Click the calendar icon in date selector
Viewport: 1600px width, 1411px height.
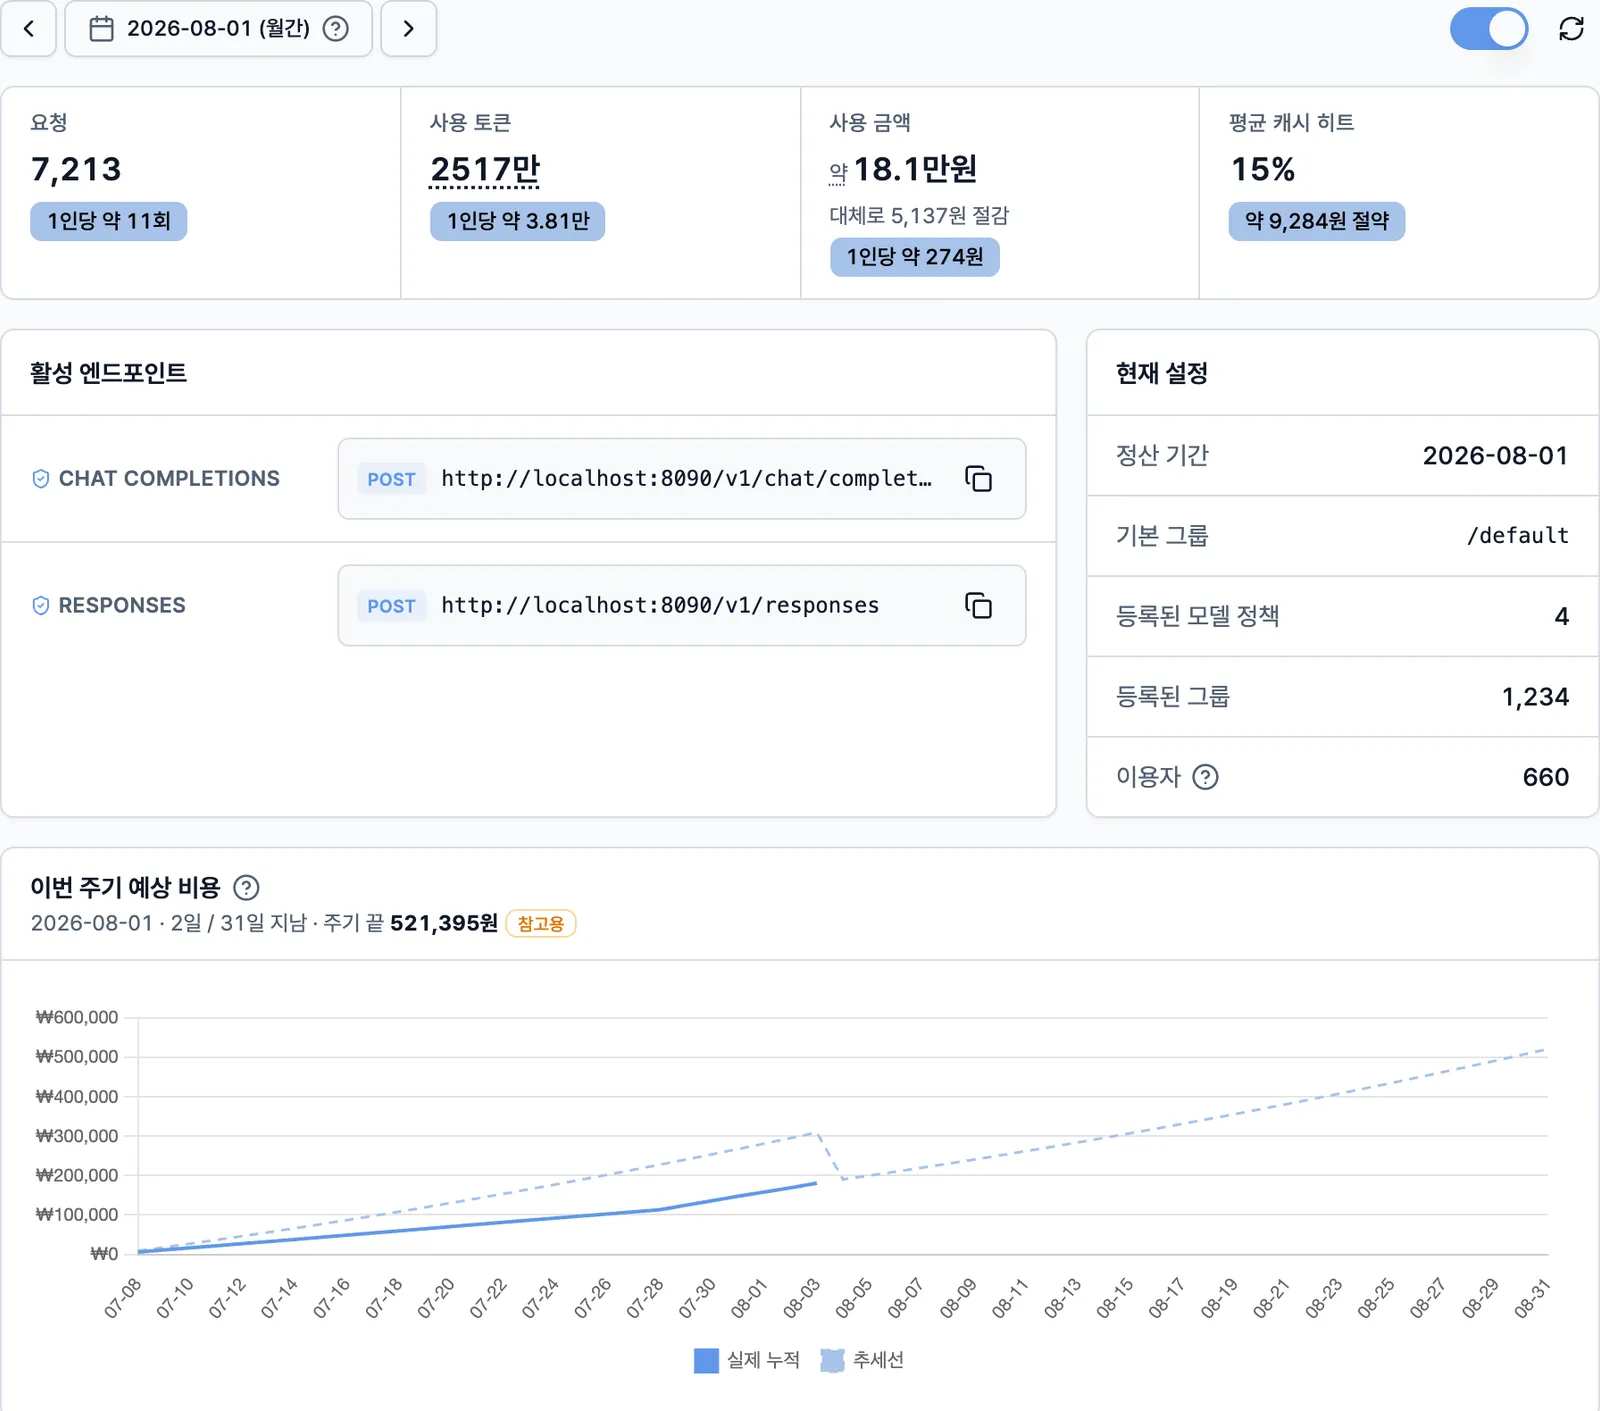(102, 28)
